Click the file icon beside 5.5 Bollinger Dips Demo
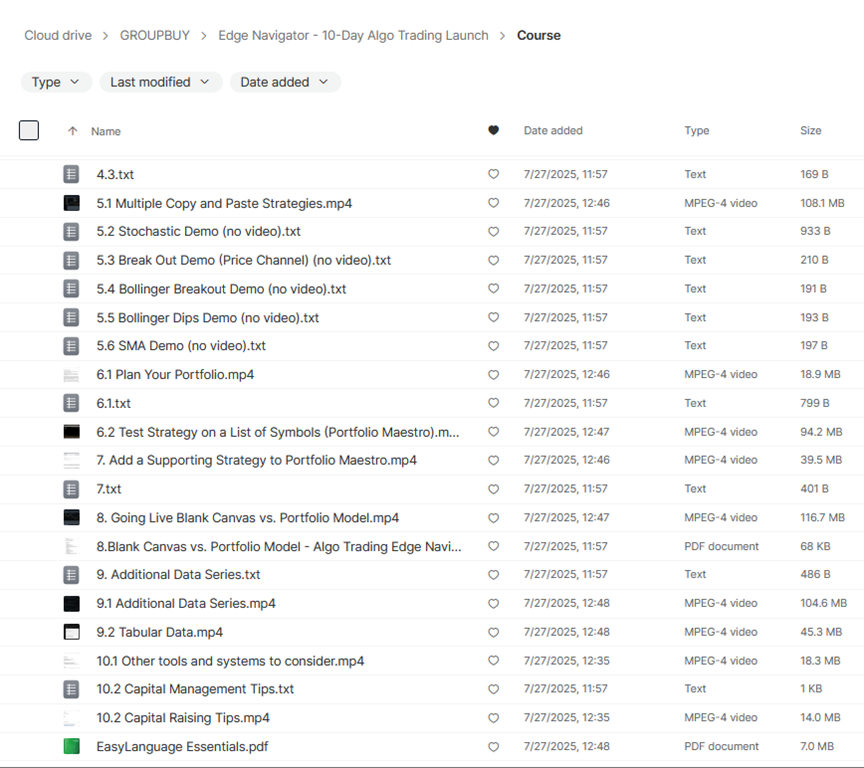 pyautogui.click(x=71, y=317)
